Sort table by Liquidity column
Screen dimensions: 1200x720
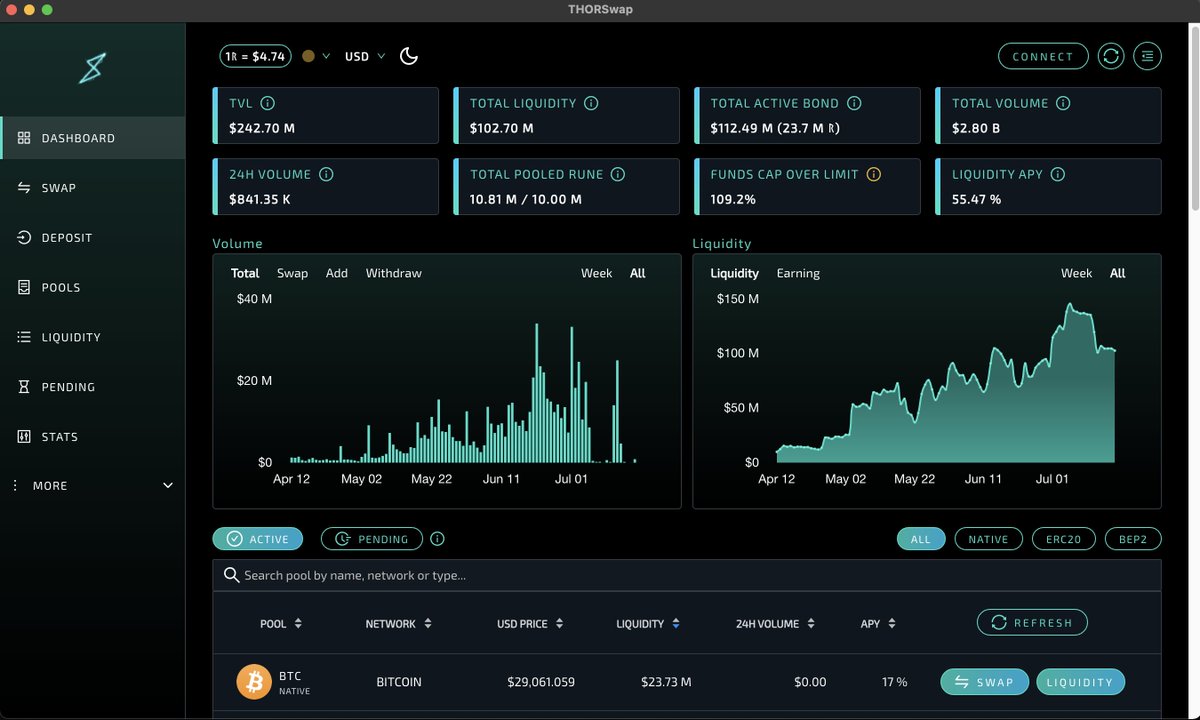(648, 624)
